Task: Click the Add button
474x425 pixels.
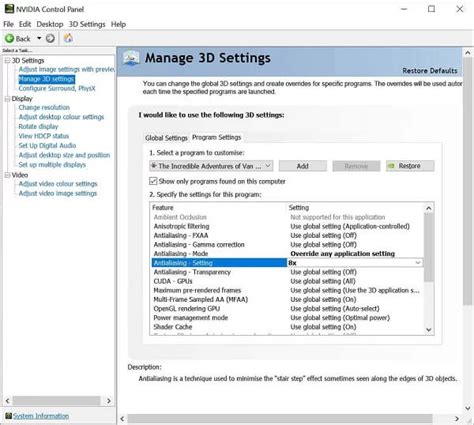Action: coord(303,166)
